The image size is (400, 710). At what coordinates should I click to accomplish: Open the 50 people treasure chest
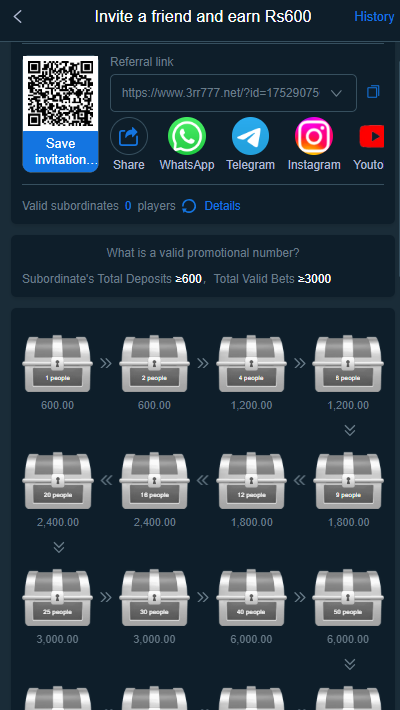(x=348, y=598)
